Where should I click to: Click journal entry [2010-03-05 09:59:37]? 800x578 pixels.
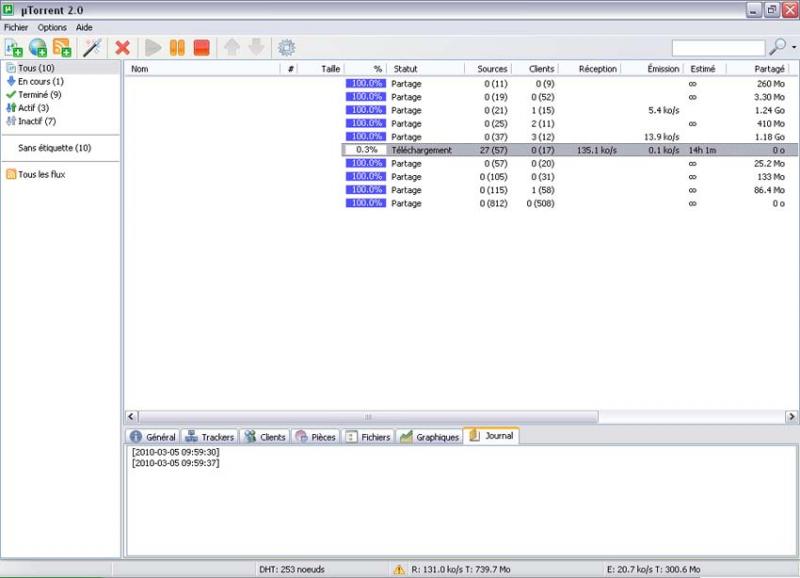(x=176, y=463)
